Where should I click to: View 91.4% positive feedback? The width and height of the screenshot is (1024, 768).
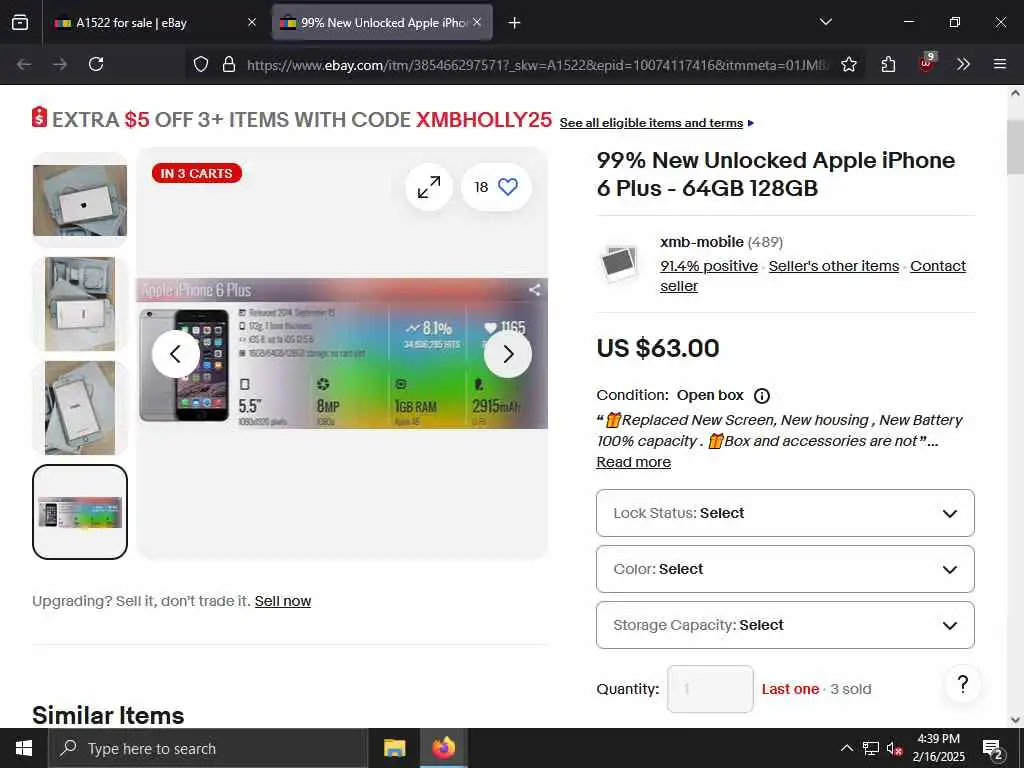[709, 266]
